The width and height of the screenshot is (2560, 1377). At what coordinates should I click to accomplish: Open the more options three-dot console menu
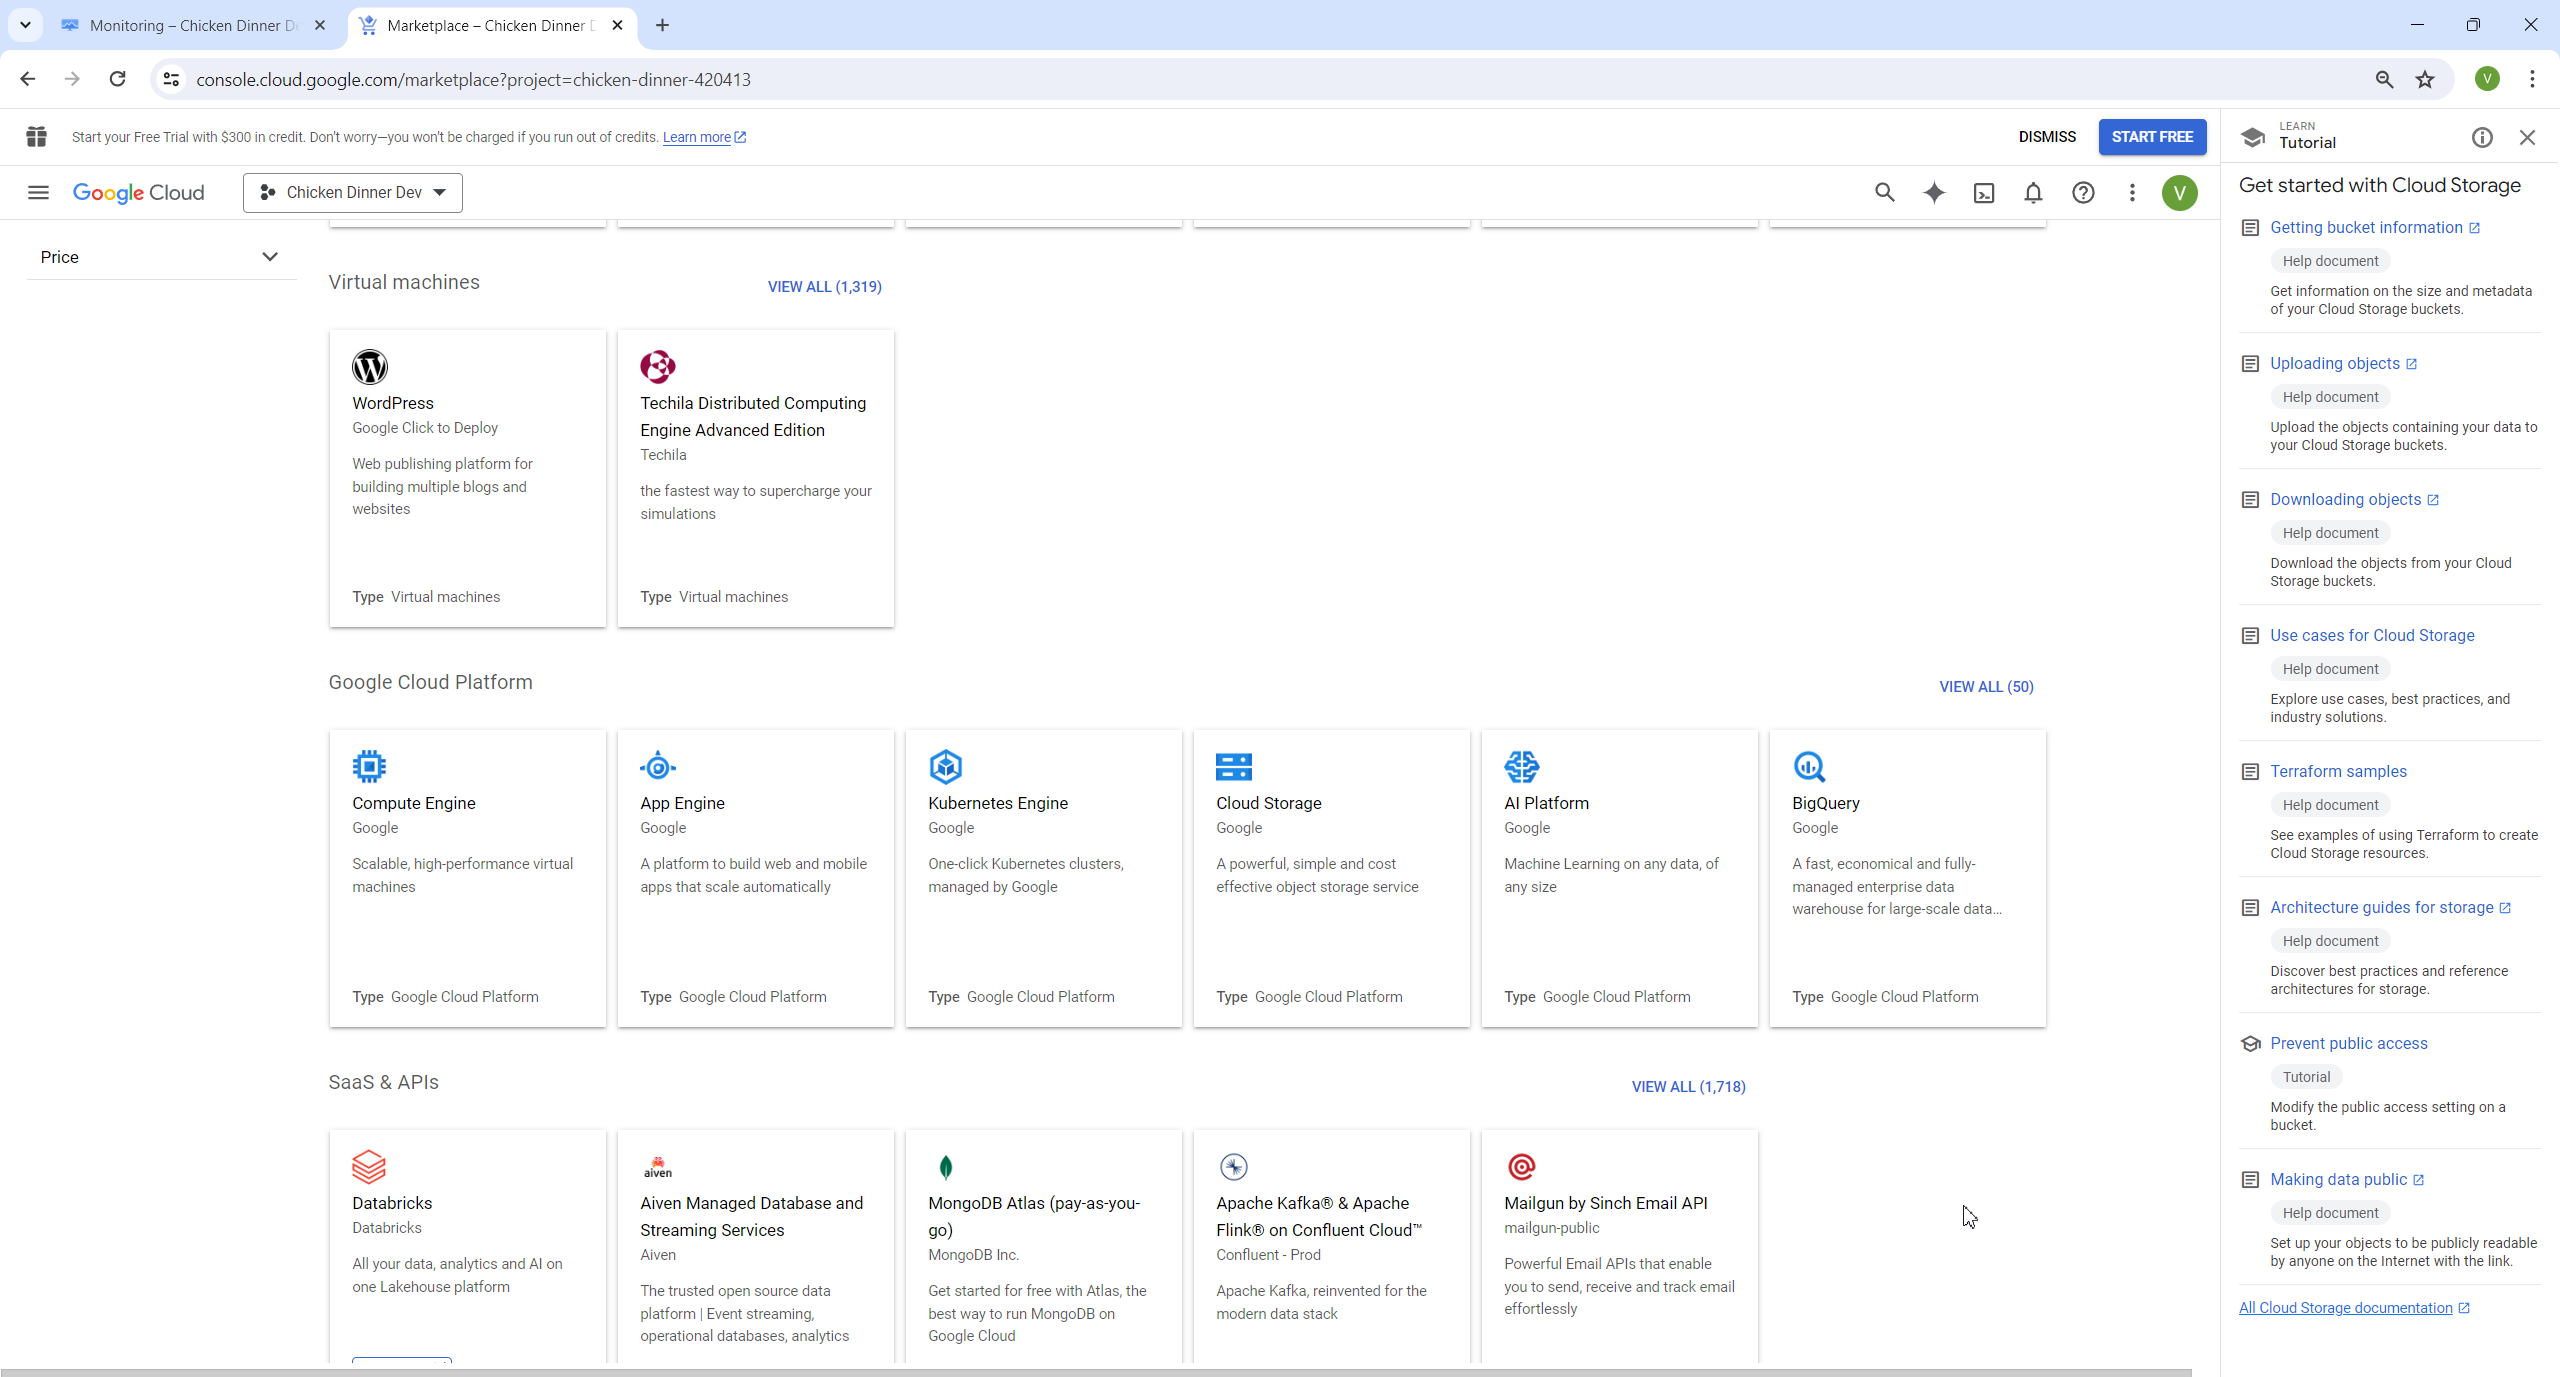2132,192
